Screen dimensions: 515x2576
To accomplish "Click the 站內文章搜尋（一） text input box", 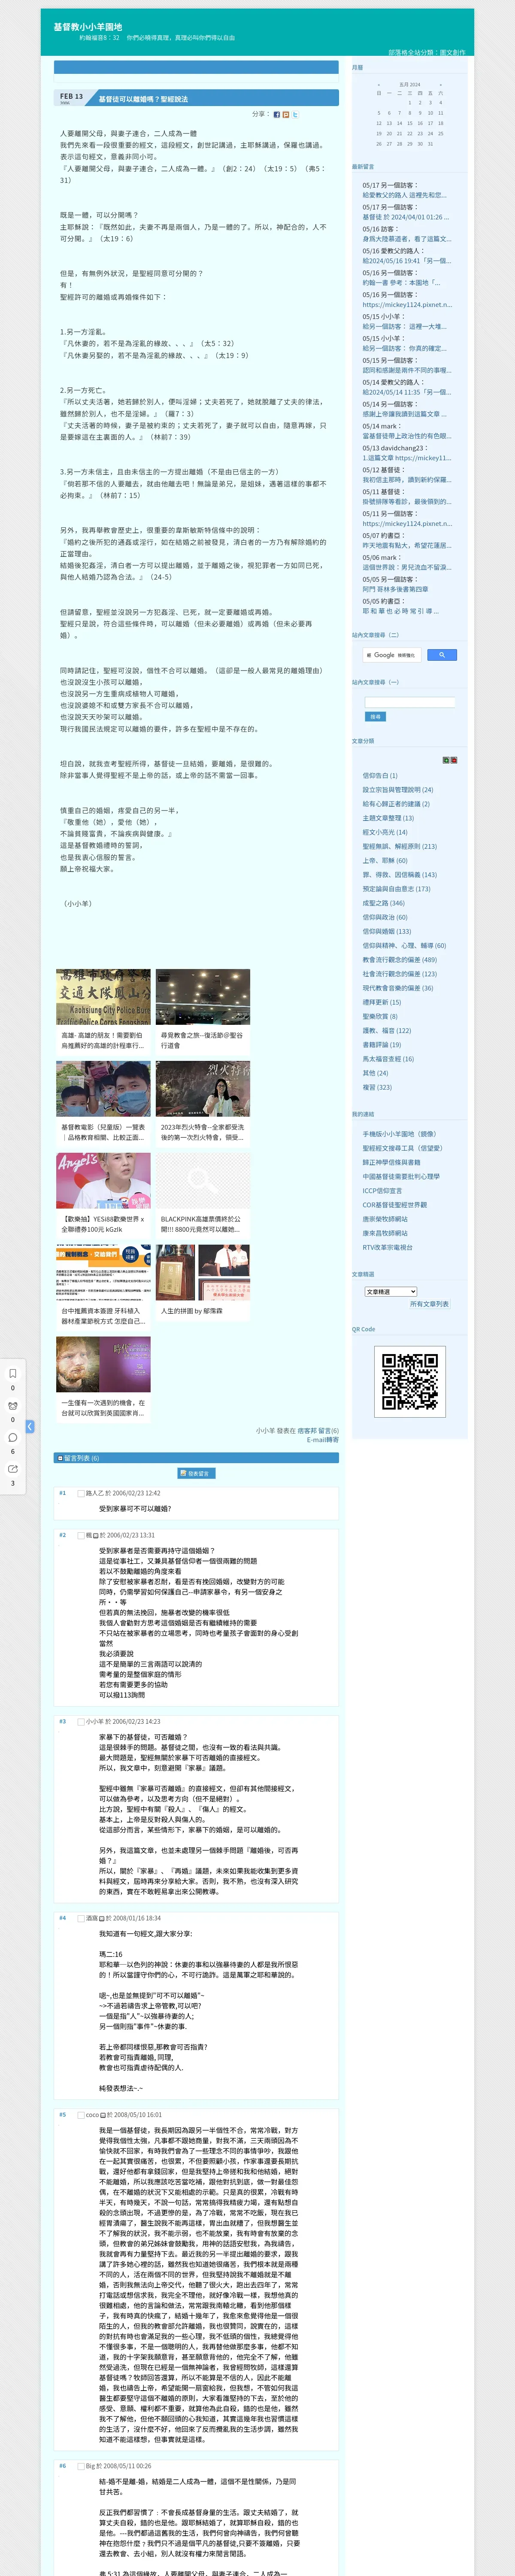I will click(x=409, y=702).
